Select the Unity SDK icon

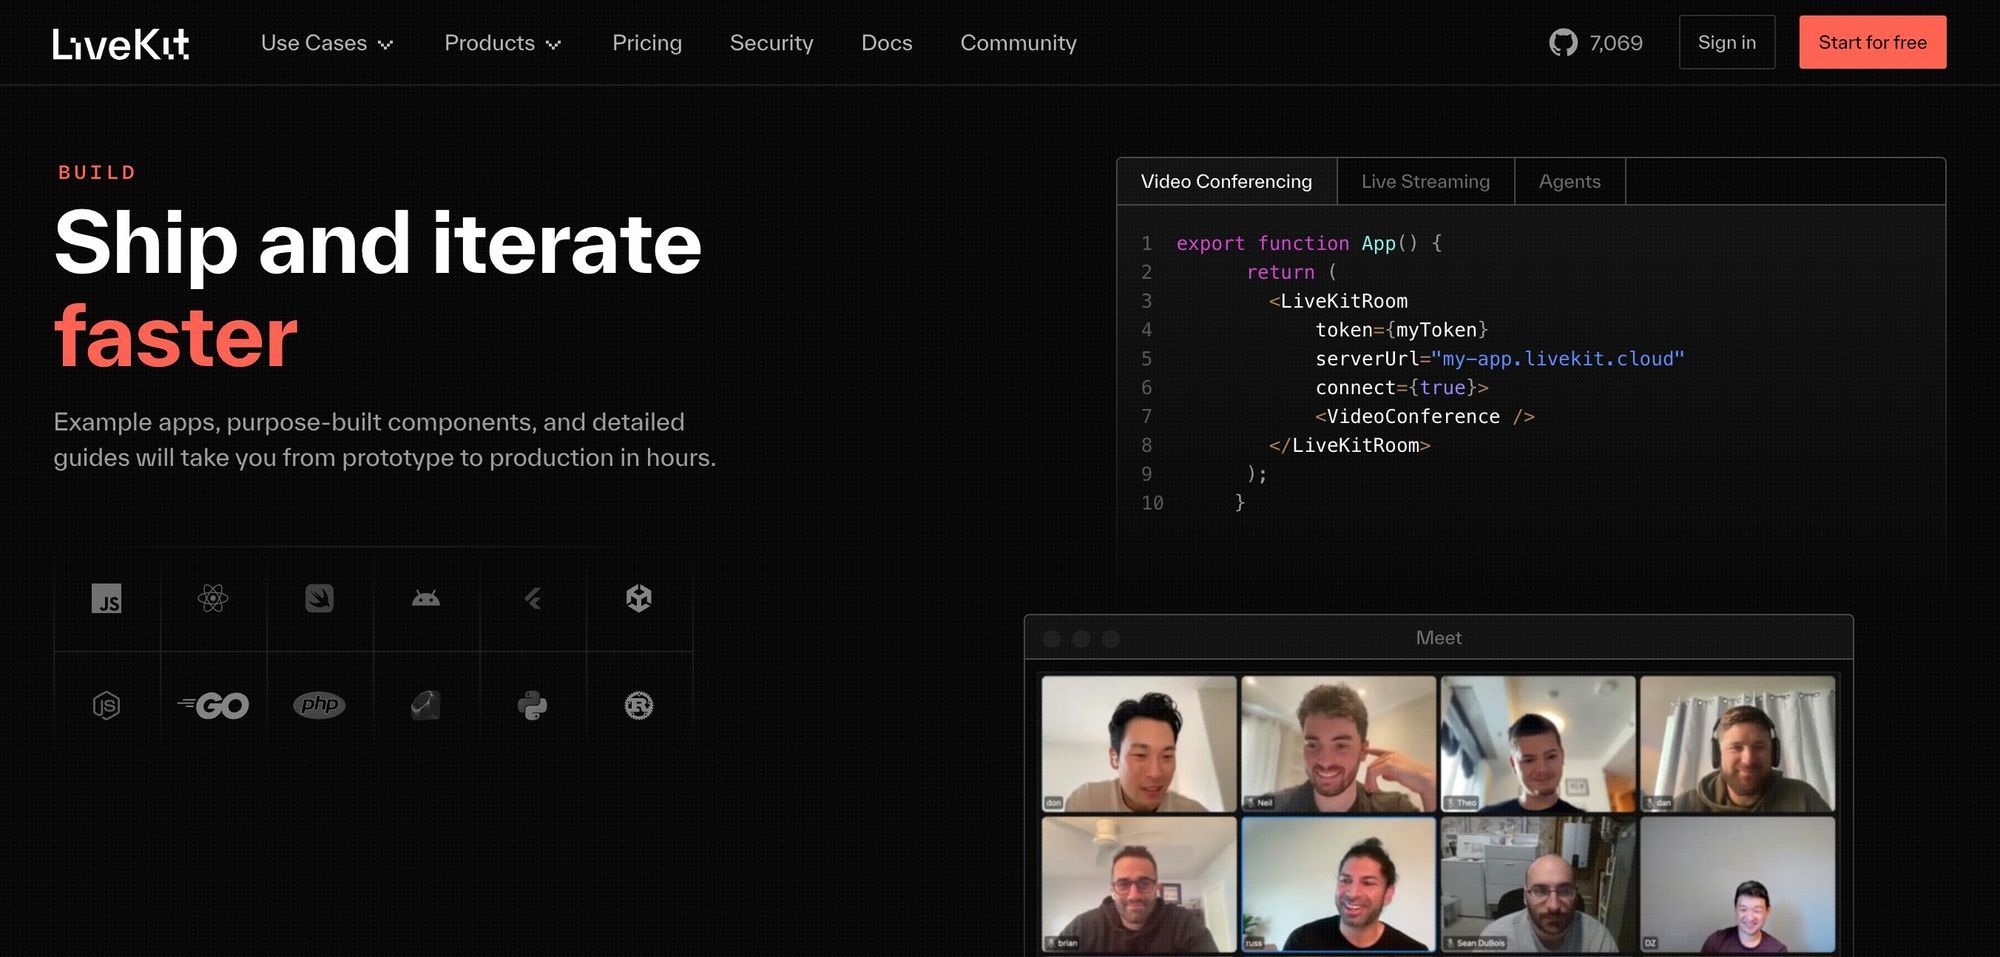pyautogui.click(x=639, y=599)
